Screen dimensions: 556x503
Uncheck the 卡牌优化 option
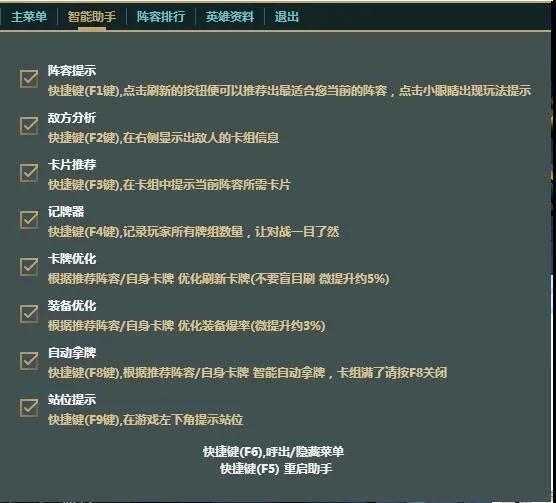tap(29, 267)
